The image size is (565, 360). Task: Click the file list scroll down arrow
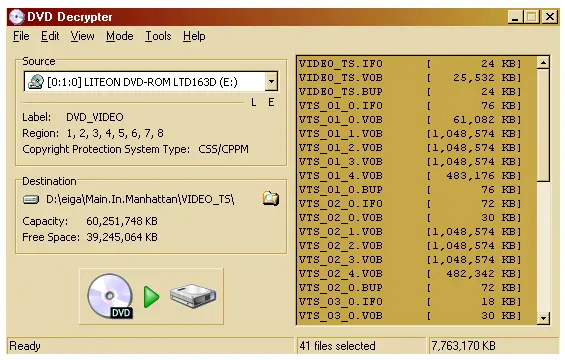click(543, 318)
